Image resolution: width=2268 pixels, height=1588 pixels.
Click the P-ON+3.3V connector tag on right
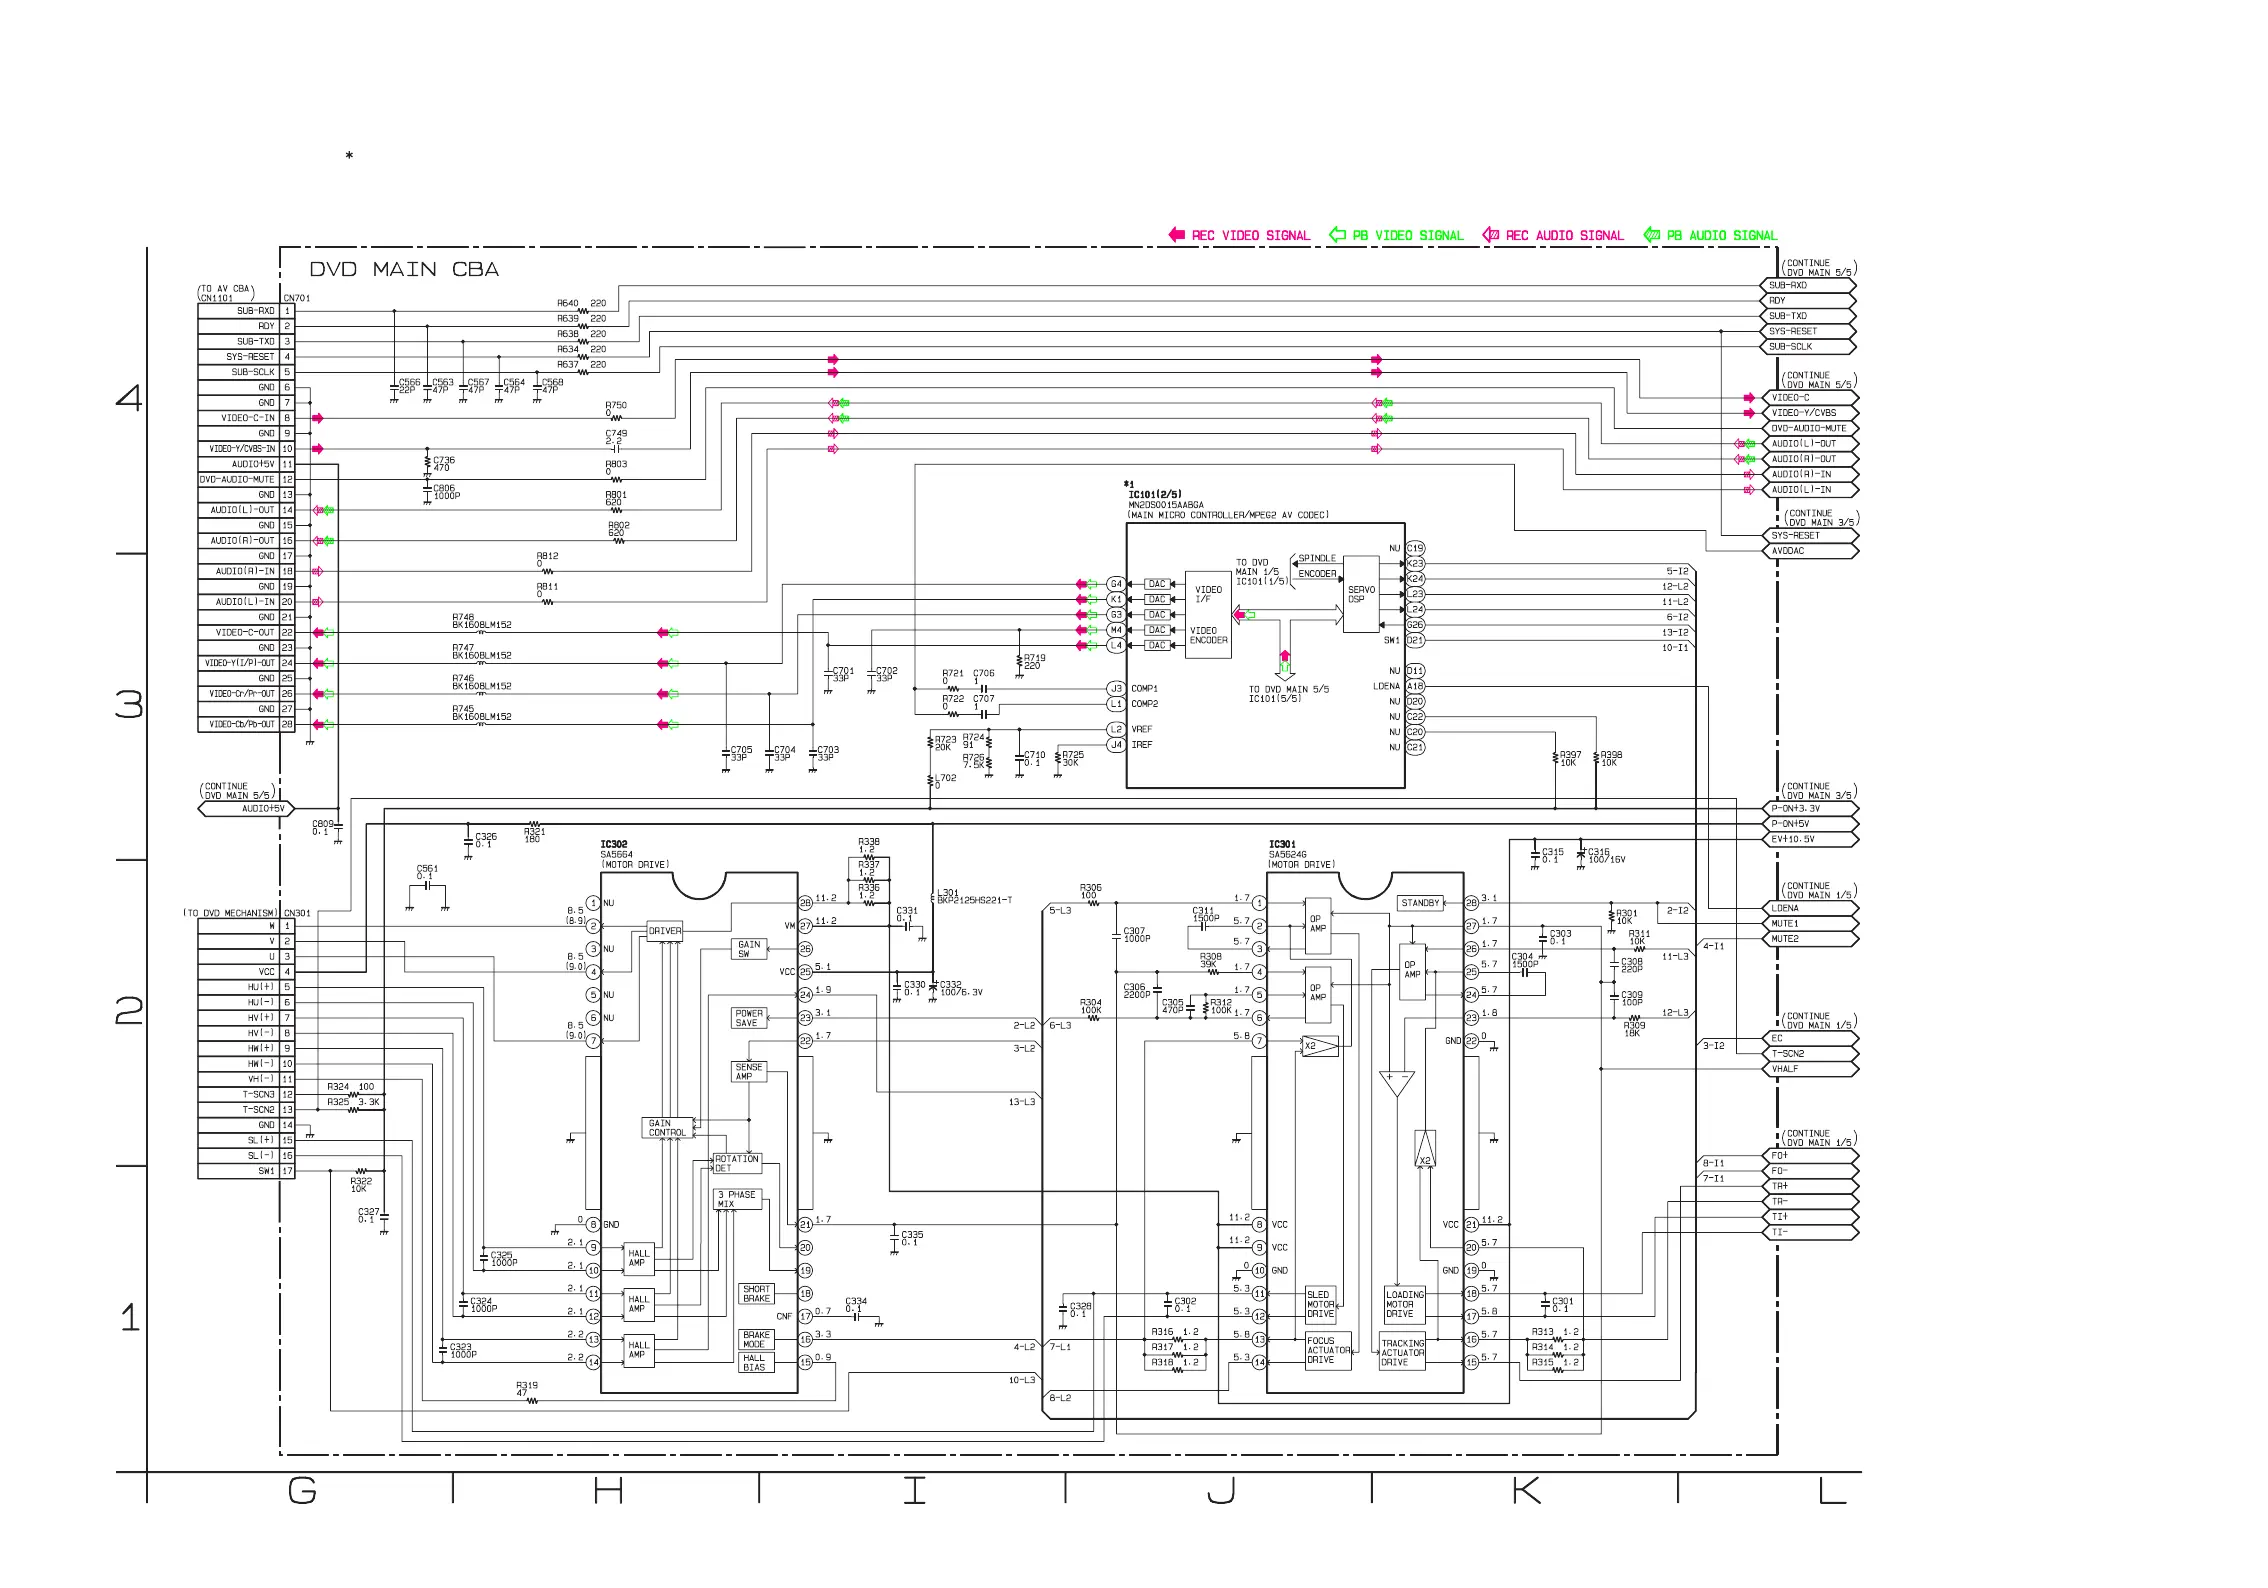[x=1810, y=808]
